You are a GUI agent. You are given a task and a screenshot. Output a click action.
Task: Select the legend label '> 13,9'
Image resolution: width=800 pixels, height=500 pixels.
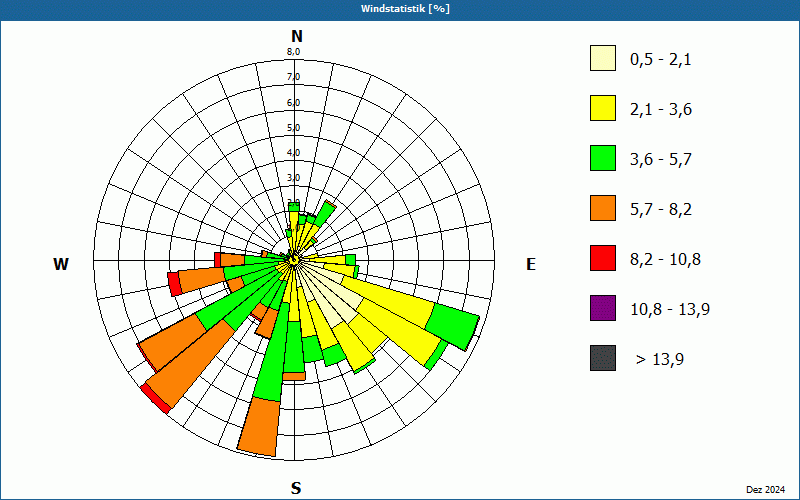click(660, 360)
